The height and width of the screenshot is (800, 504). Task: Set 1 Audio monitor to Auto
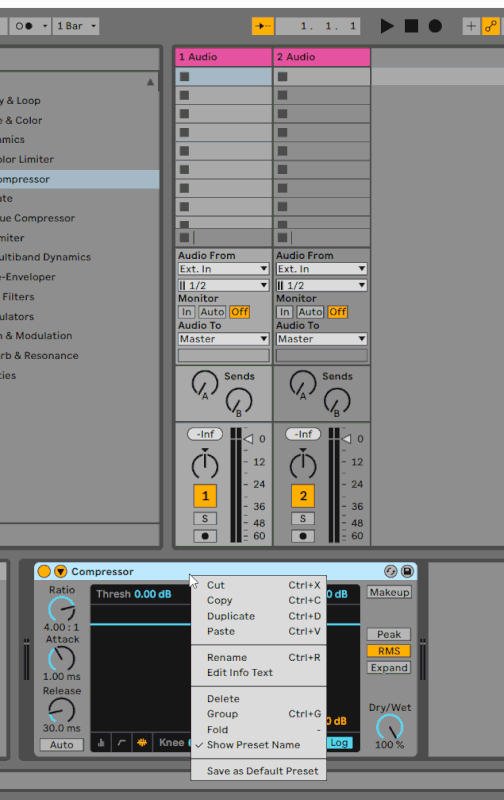click(x=212, y=312)
